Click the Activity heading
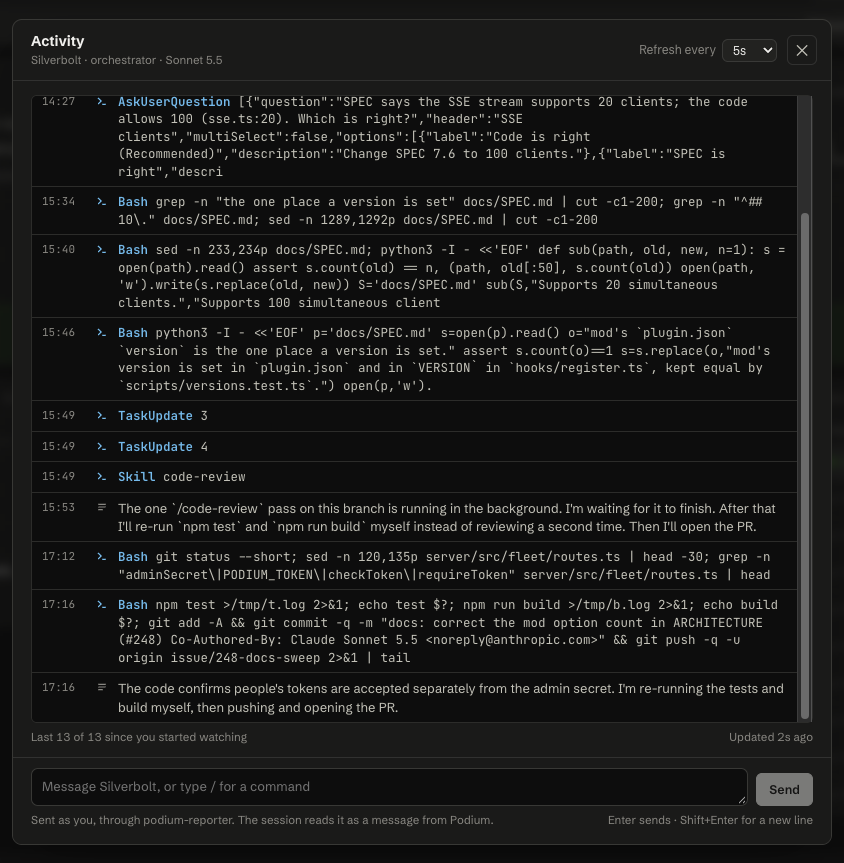 point(58,41)
